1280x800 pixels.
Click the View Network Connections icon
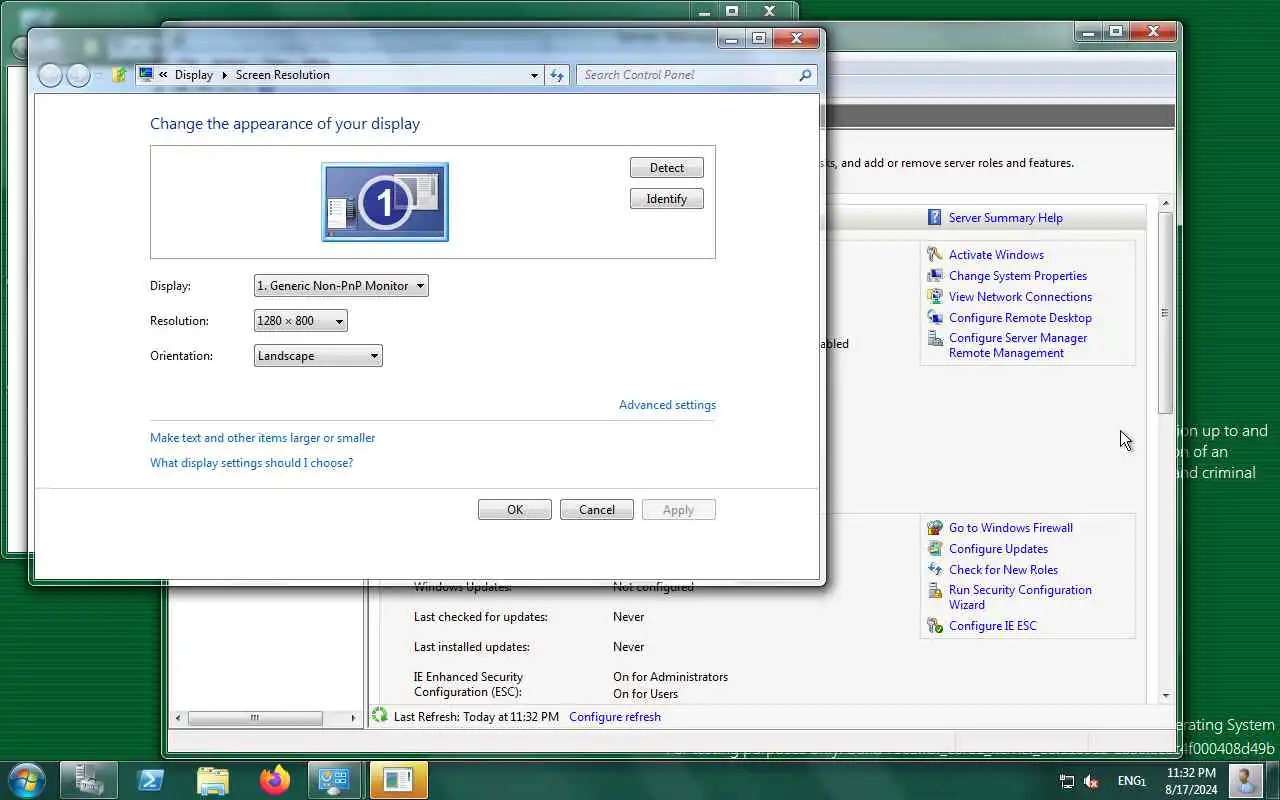point(934,297)
